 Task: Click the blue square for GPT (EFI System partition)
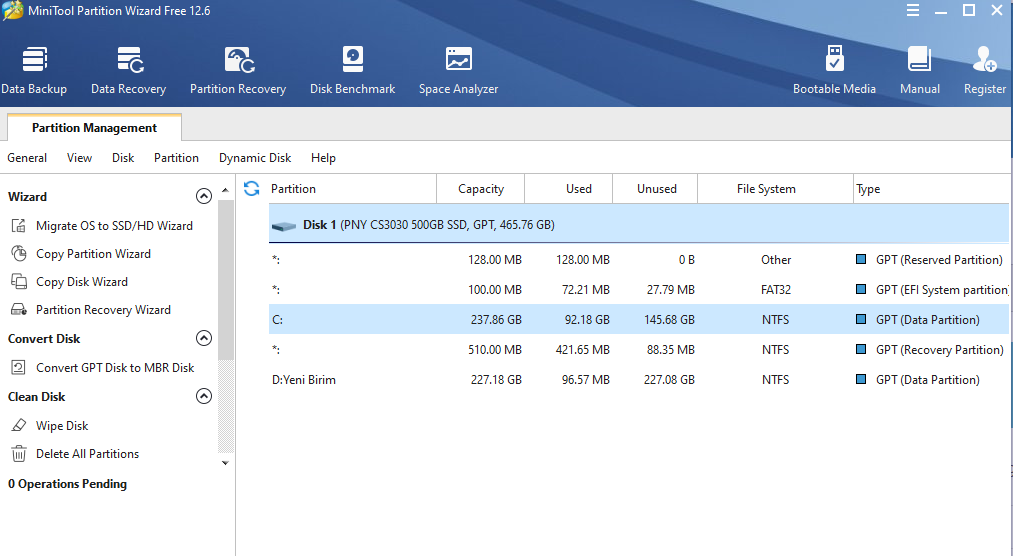pos(861,289)
